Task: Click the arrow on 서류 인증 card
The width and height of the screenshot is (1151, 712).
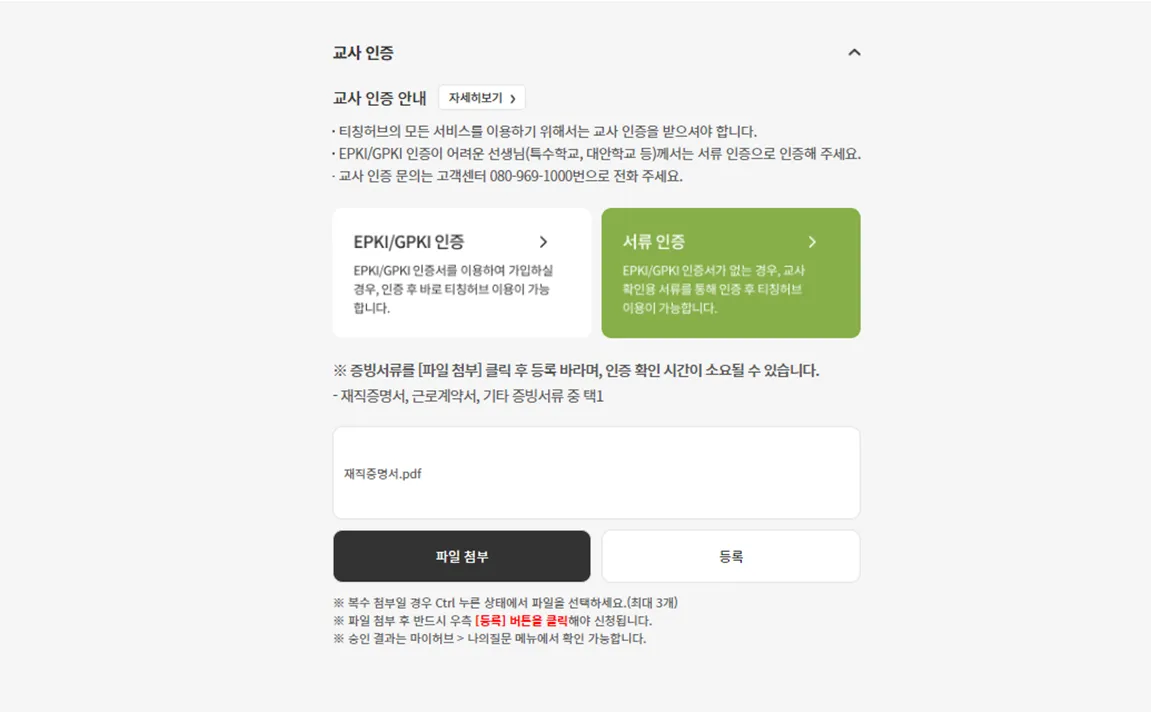Action: 812,241
